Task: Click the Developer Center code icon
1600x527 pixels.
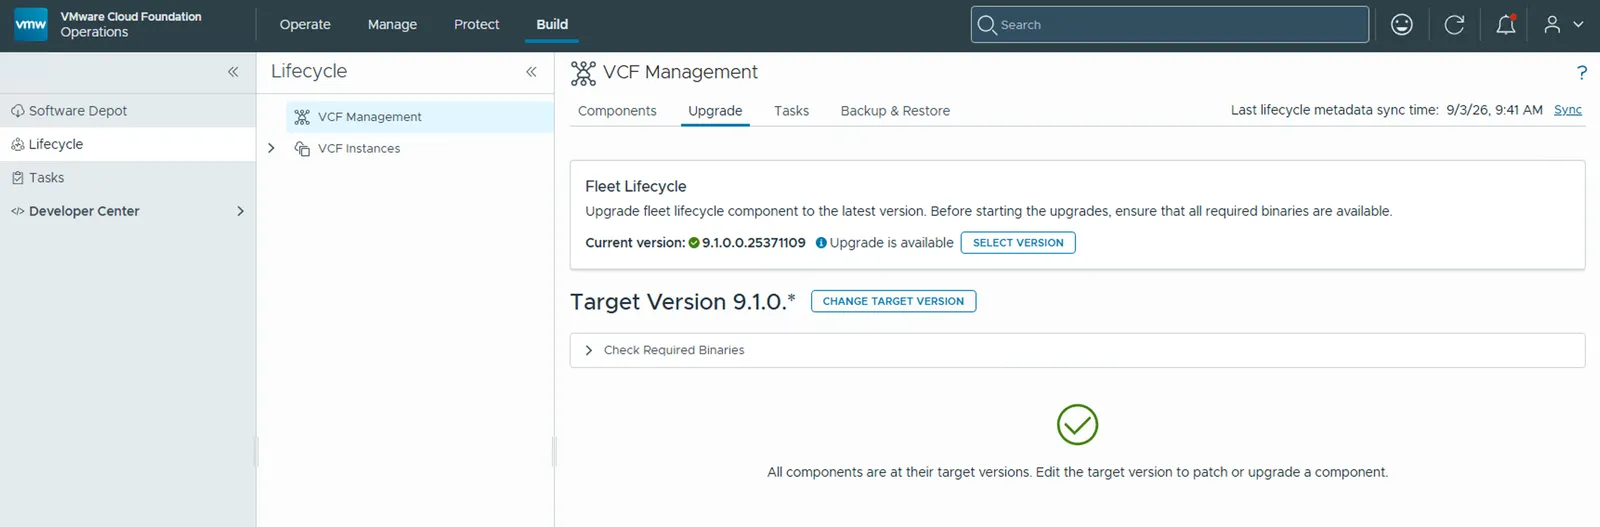Action: [17, 211]
